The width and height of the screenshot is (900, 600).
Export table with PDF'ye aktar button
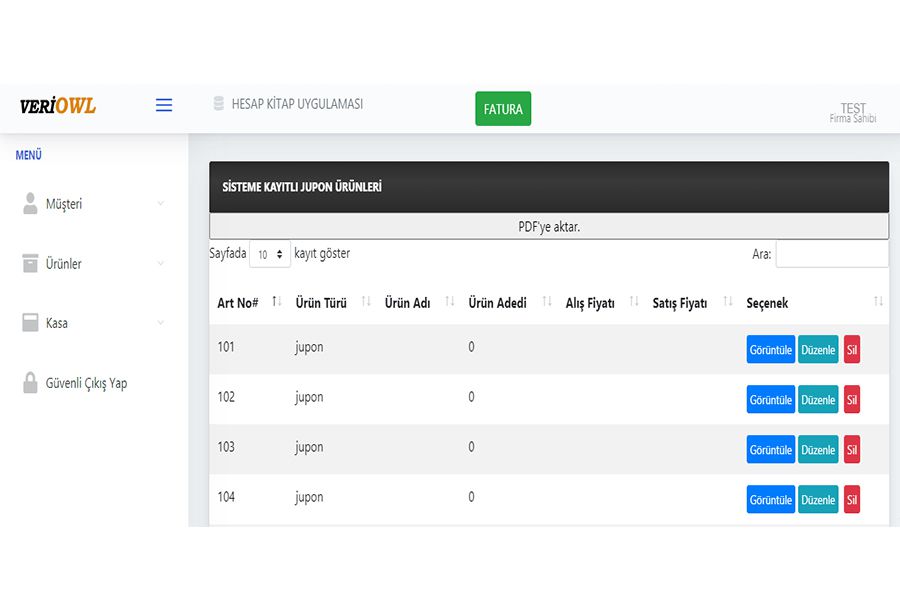549,226
